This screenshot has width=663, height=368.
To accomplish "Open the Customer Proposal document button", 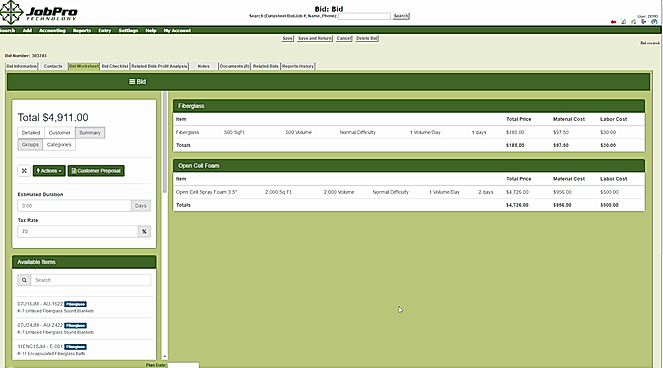I will point(96,170).
